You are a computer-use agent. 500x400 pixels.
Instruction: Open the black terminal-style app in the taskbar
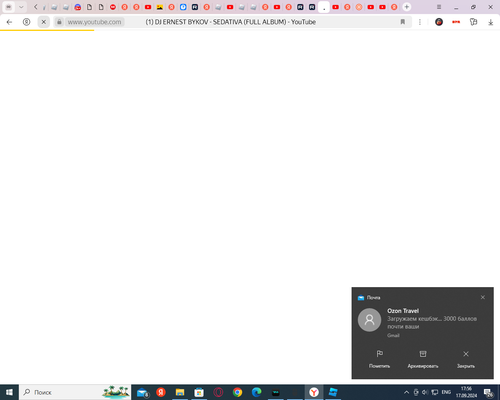276,393
